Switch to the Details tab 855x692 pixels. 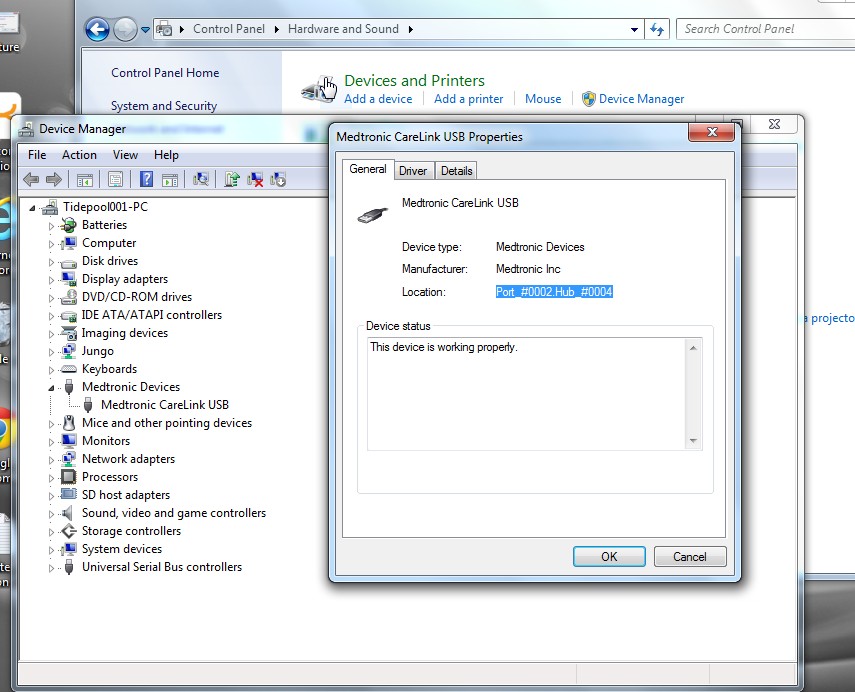[x=456, y=171]
